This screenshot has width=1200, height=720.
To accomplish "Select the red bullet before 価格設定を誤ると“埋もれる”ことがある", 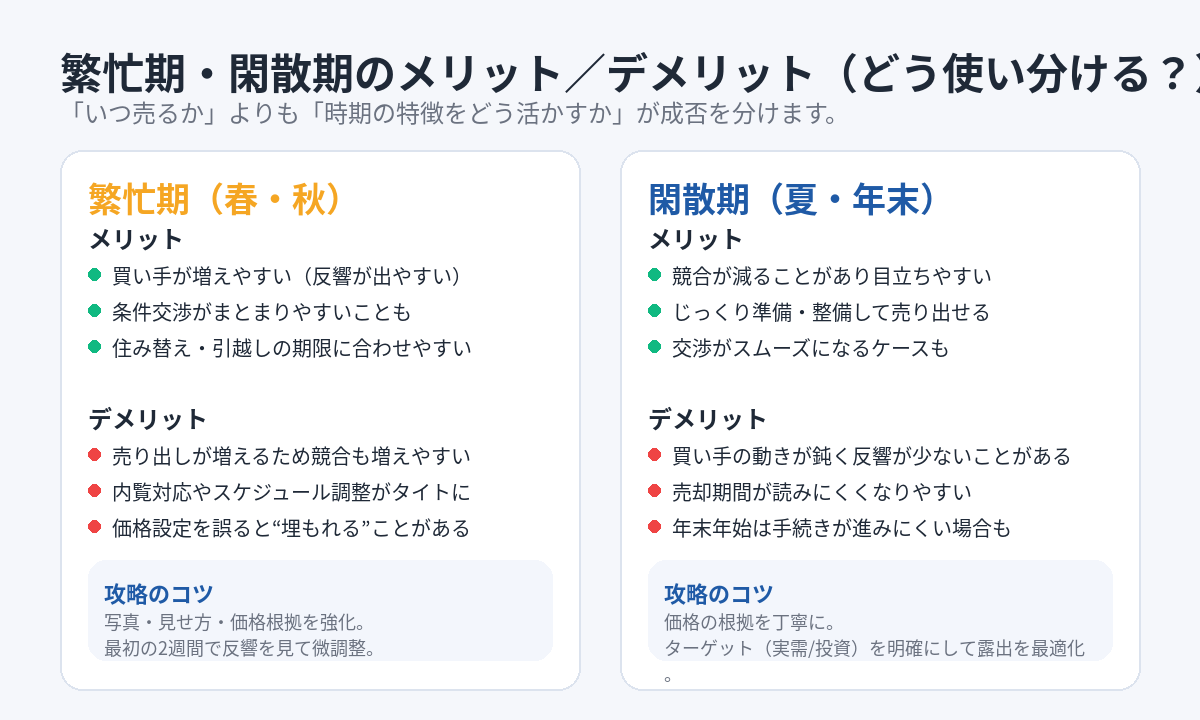I will [x=95, y=527].
